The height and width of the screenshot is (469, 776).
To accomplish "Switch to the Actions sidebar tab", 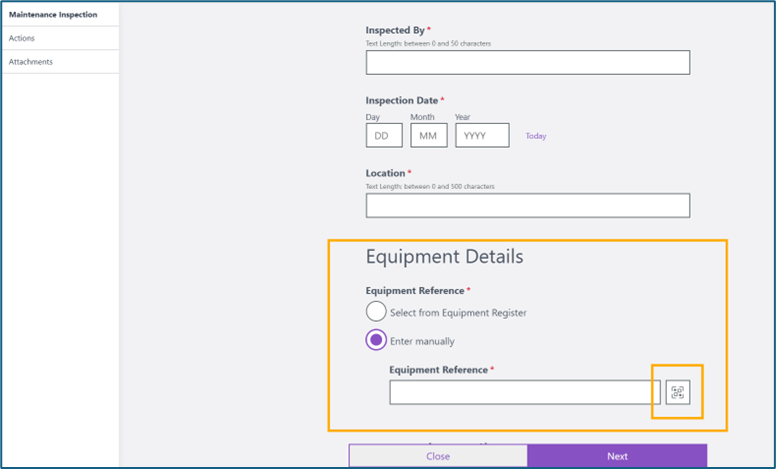I will pos(22,38).
